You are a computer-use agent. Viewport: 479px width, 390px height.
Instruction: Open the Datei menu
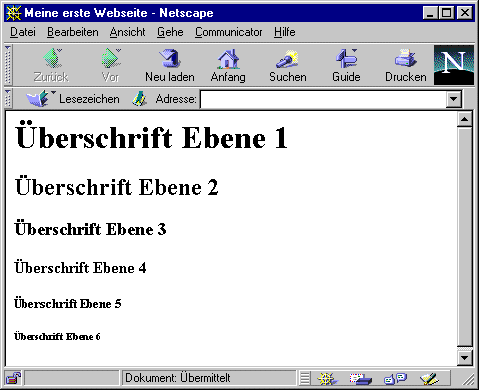tap(23, 32)
